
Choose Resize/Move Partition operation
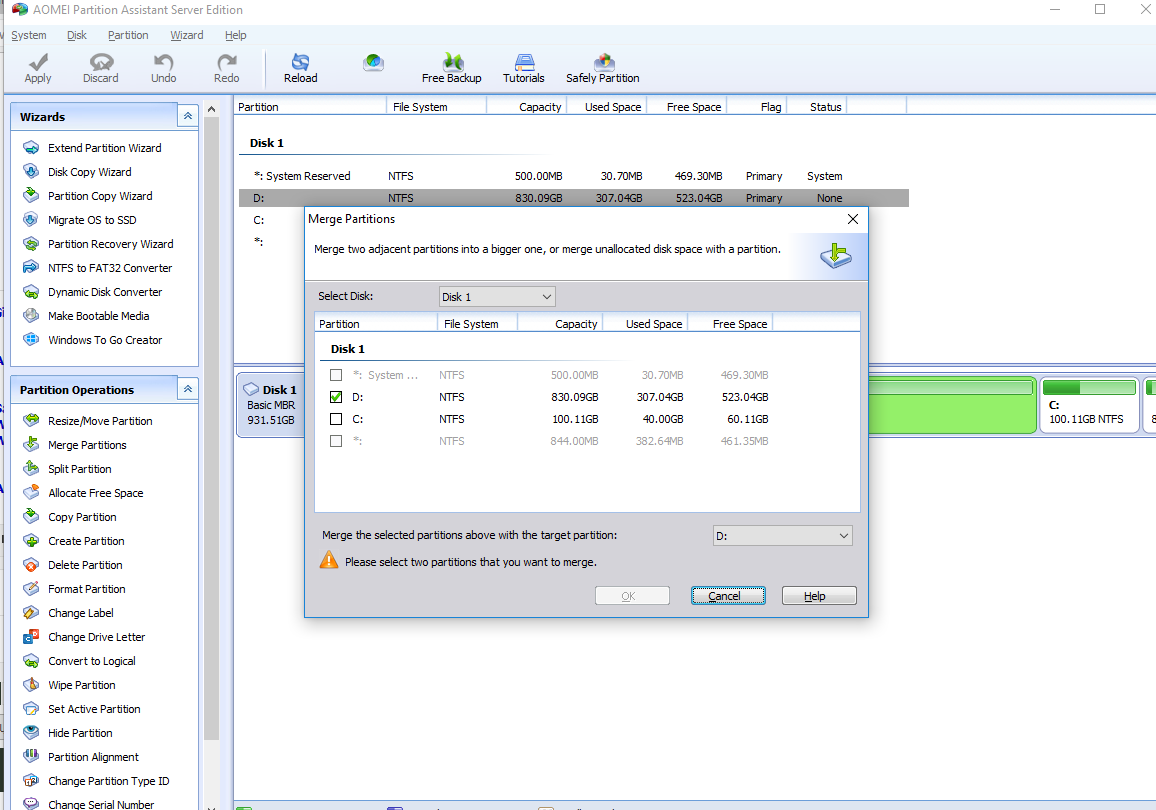(x=100, y=421)
